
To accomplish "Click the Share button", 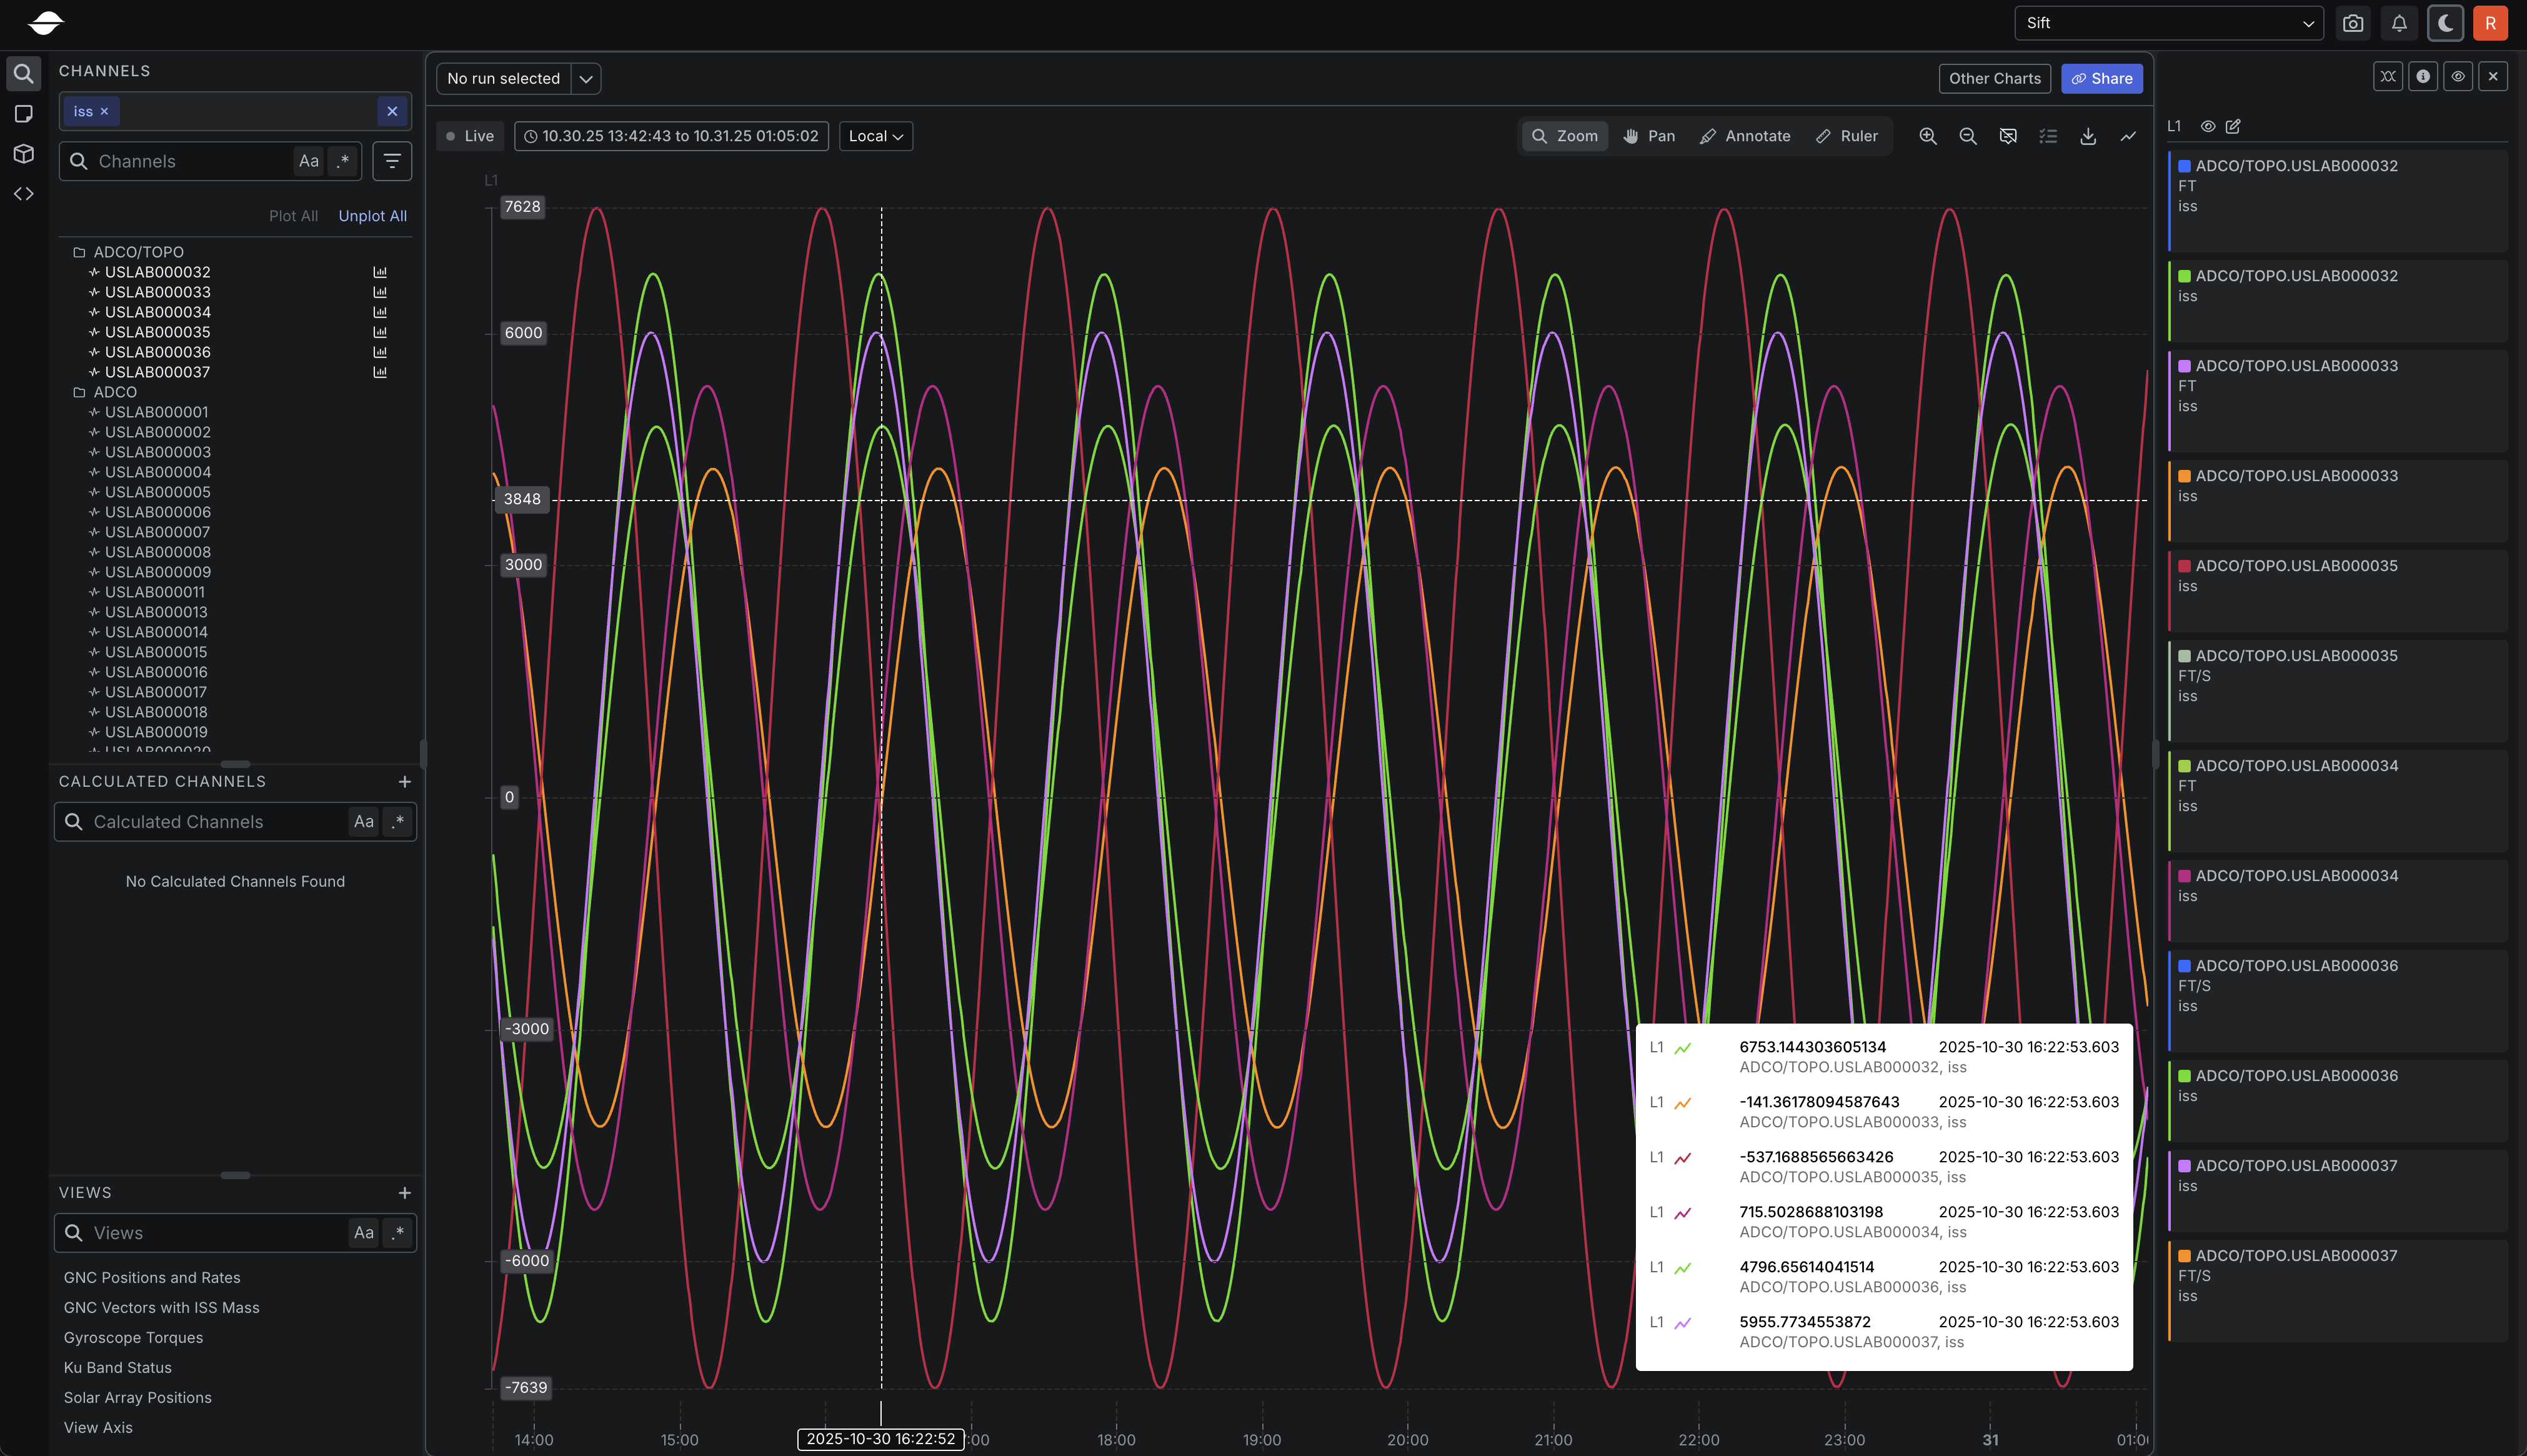I will (x=2101, y=79).
